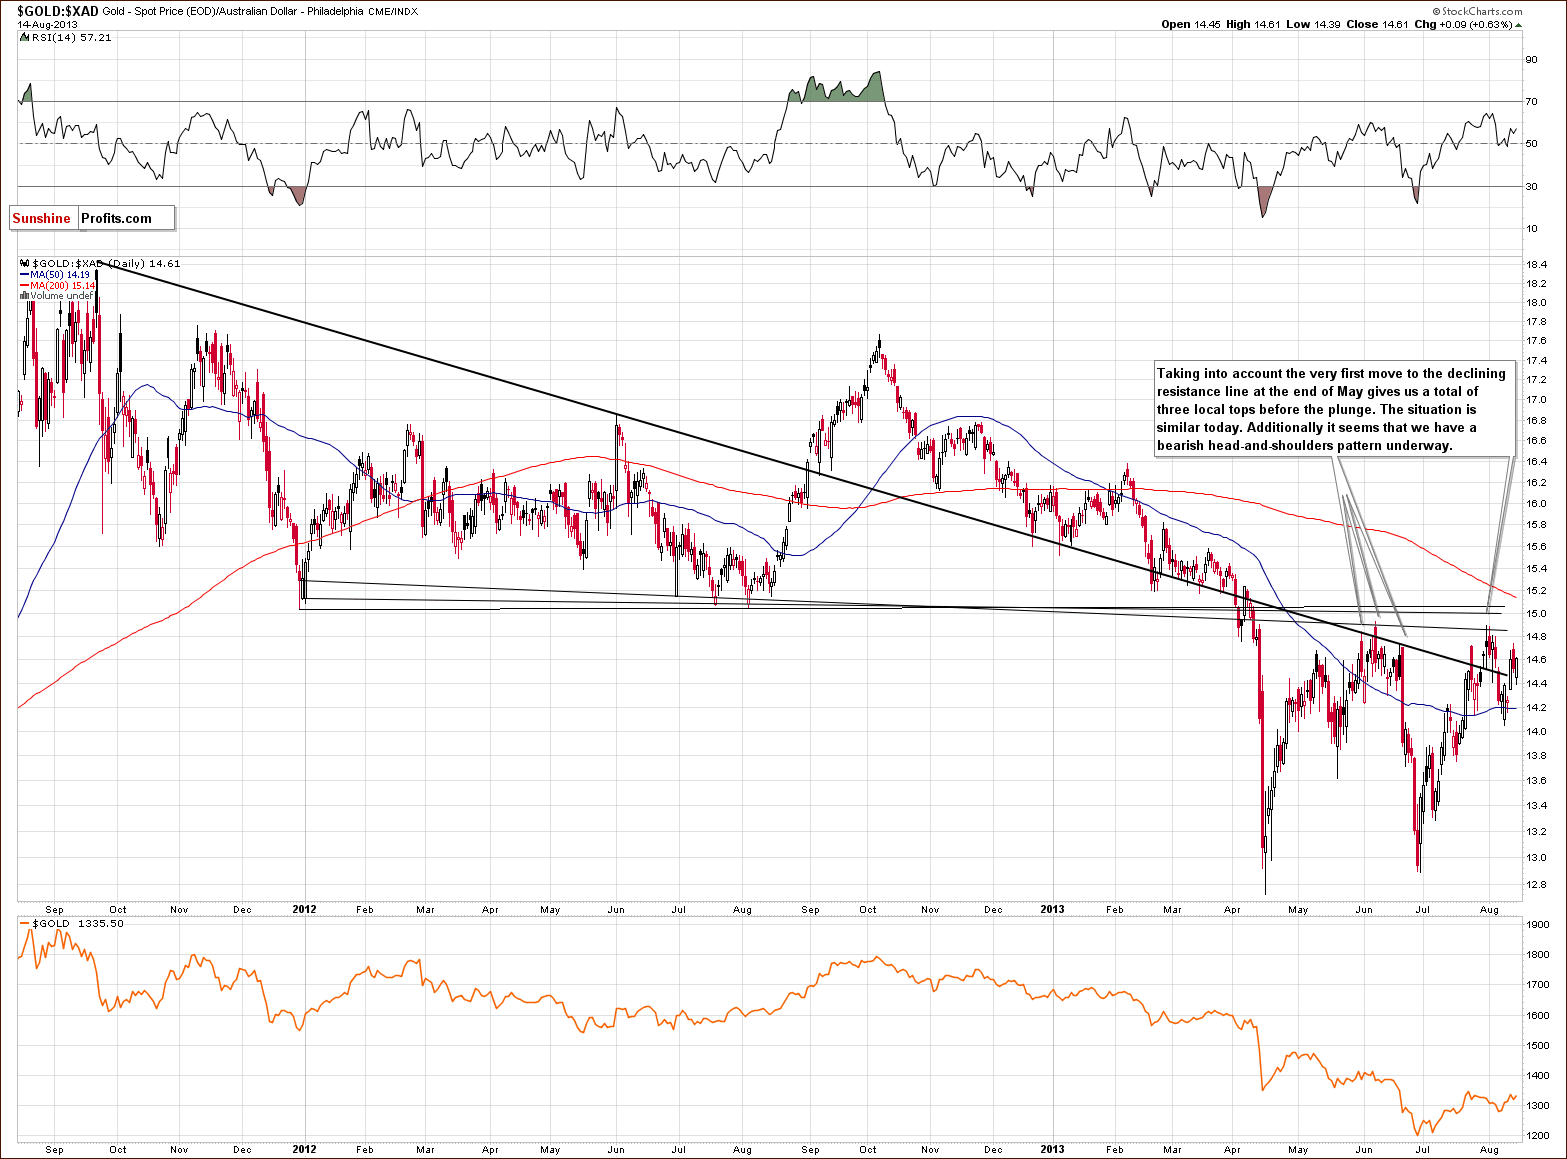1567x1159 pixels.
Task: Click the RSI(14) indicator legend icon
Action: [x=25, y=37]
